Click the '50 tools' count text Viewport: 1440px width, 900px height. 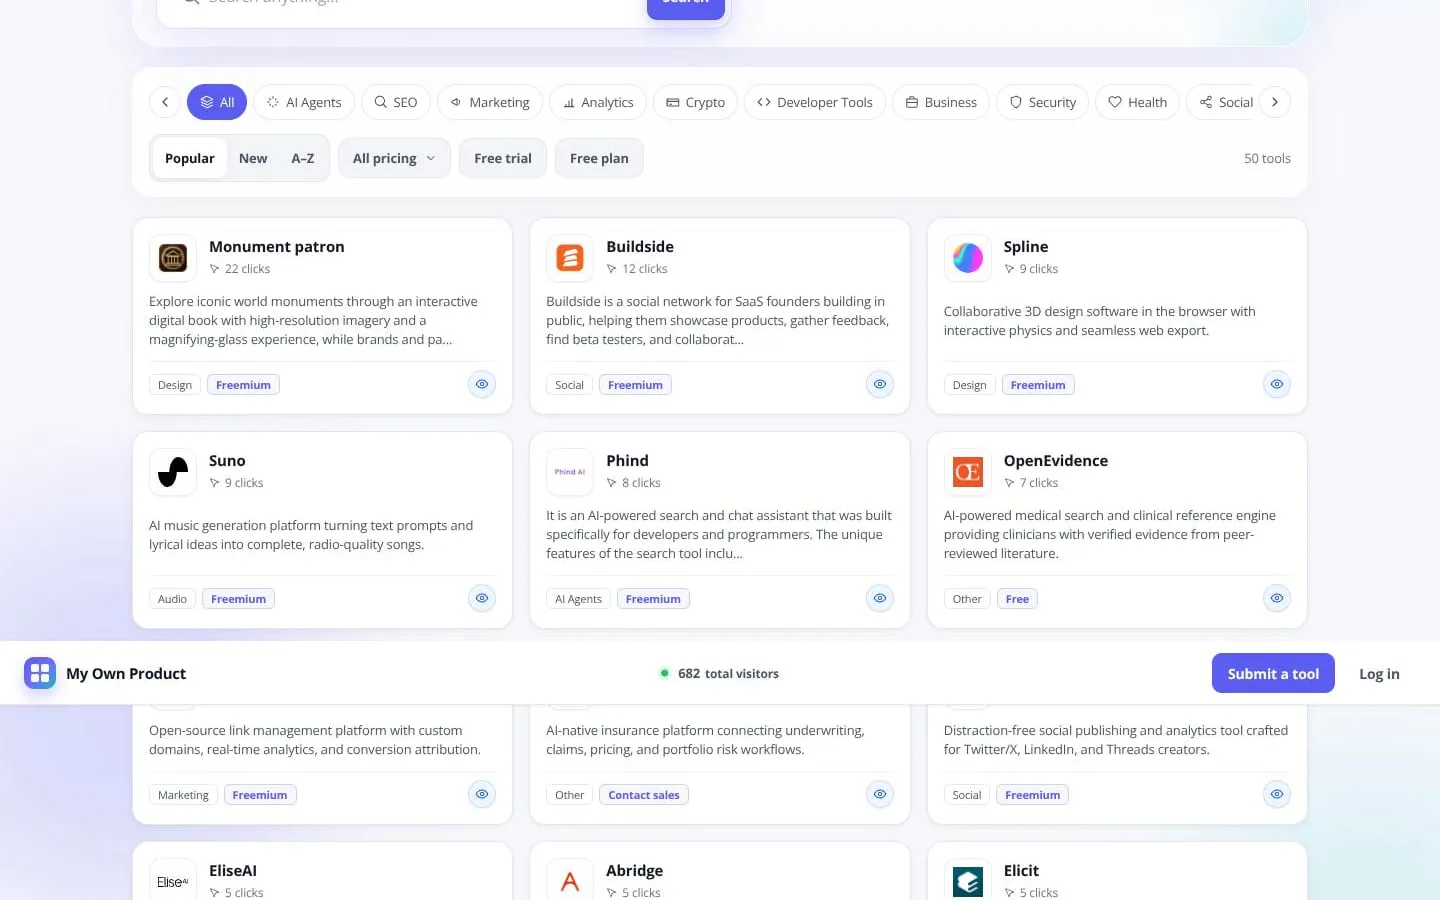pyautogui.click(x=1267, y=158)
